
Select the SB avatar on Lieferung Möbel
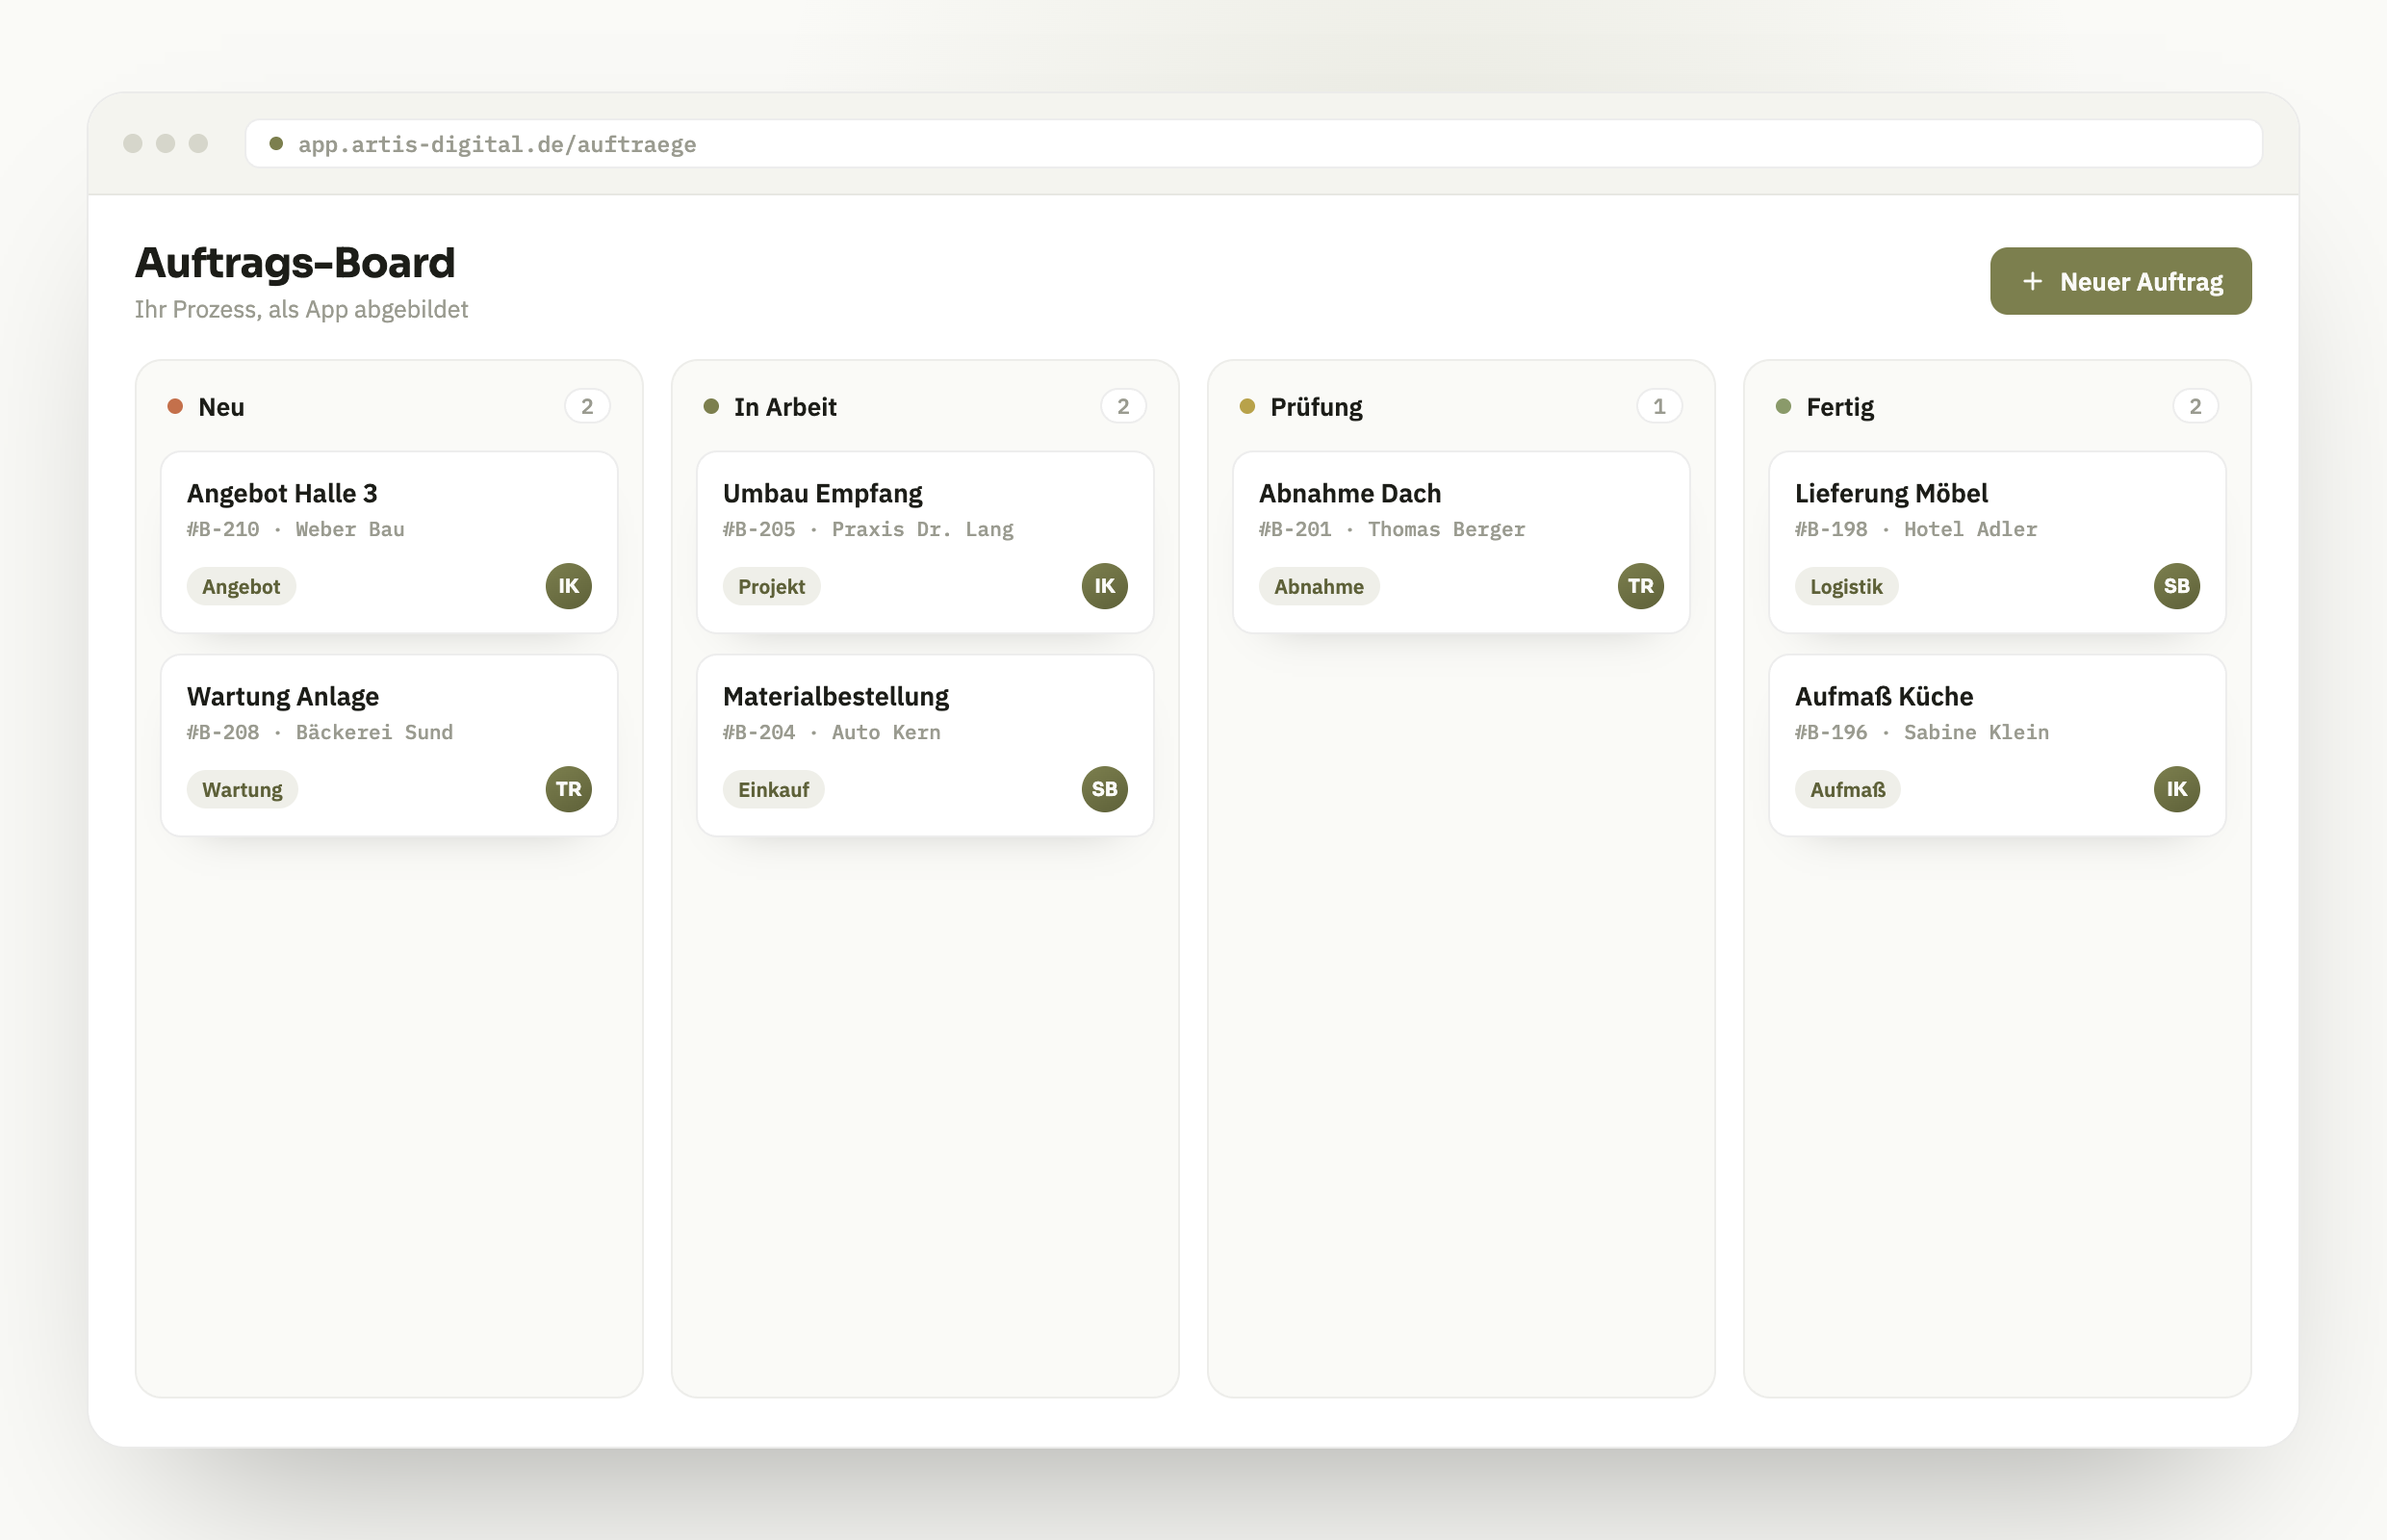[x=2176, y=586]
